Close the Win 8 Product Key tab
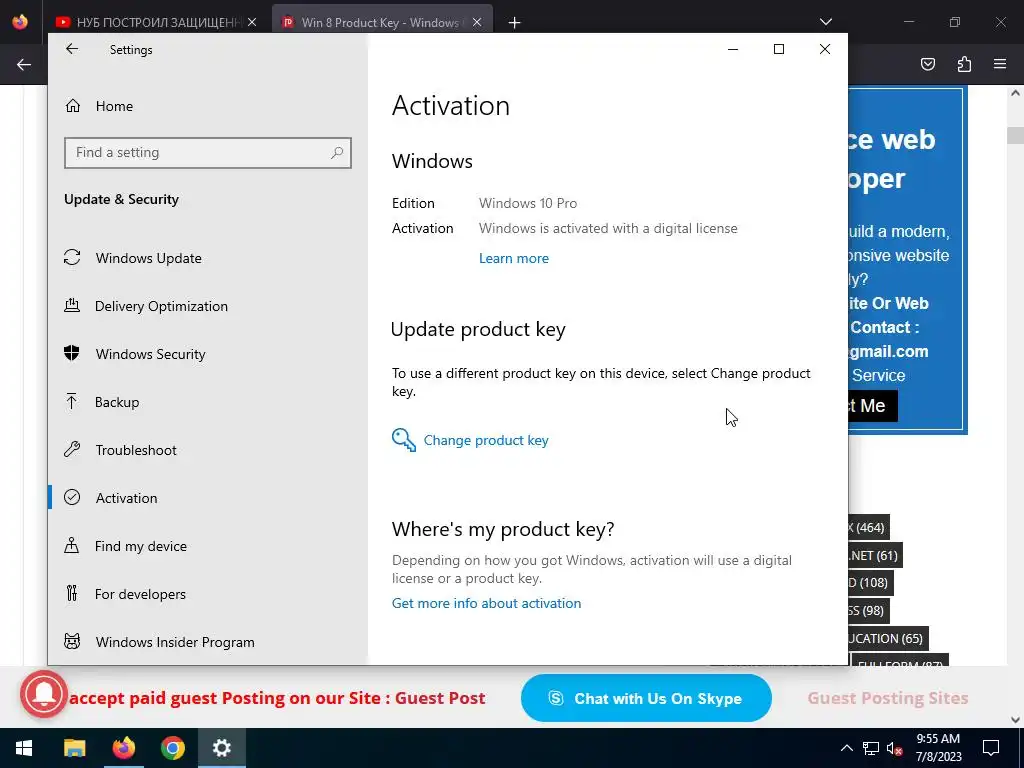This screenshot has height=768, width=1024. (x=477, y=22)
